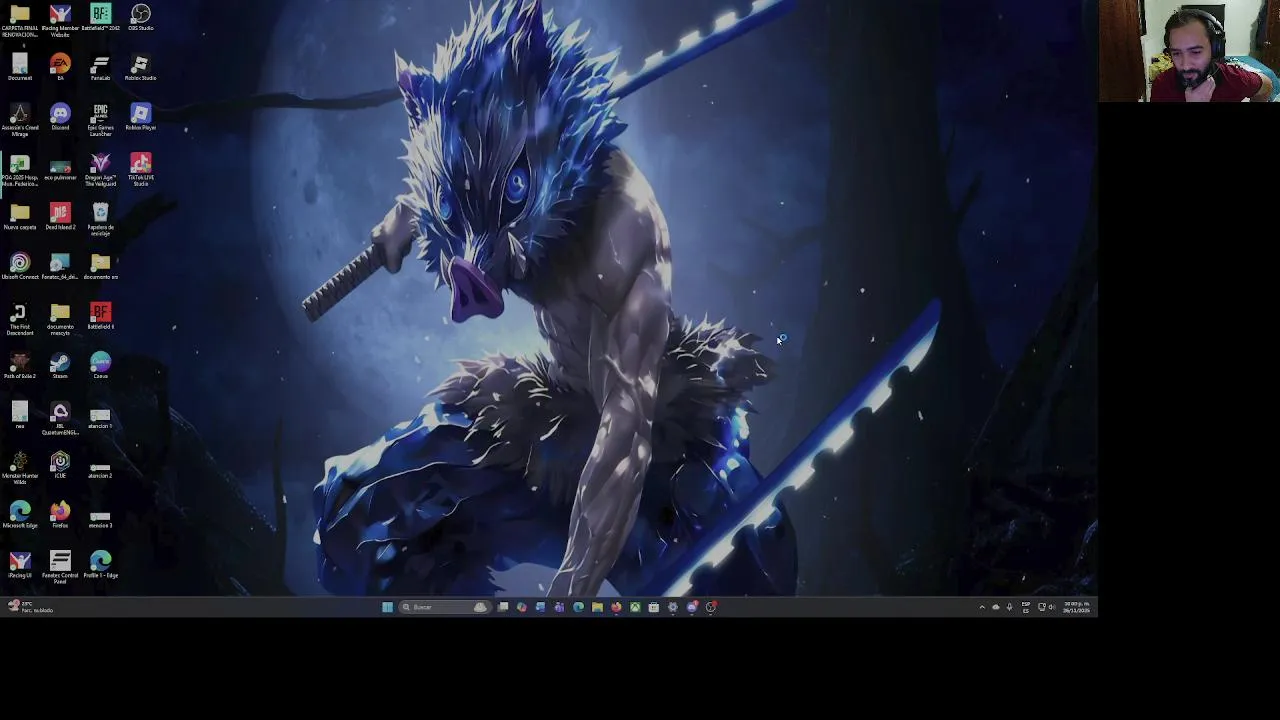Open the Papelera de reciclaje
The image size is (1280, 720).
click(100, 220)
